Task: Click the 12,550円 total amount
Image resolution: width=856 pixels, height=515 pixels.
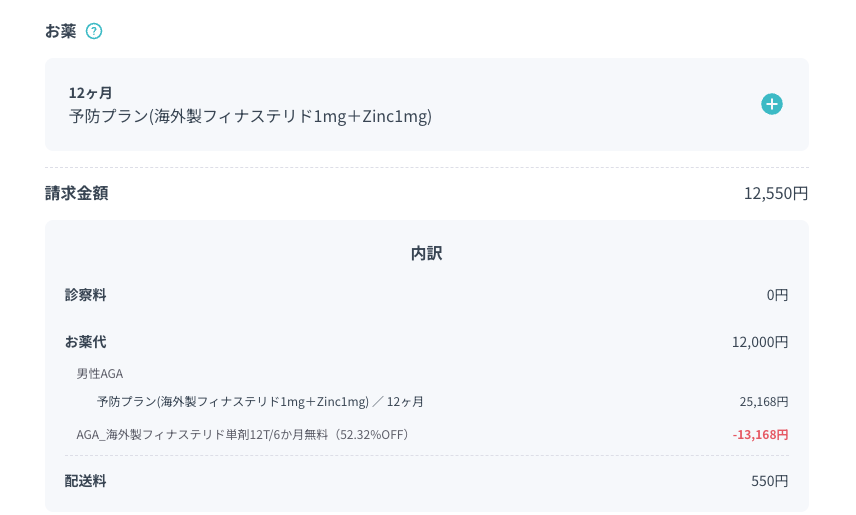Action: (776, 193)
